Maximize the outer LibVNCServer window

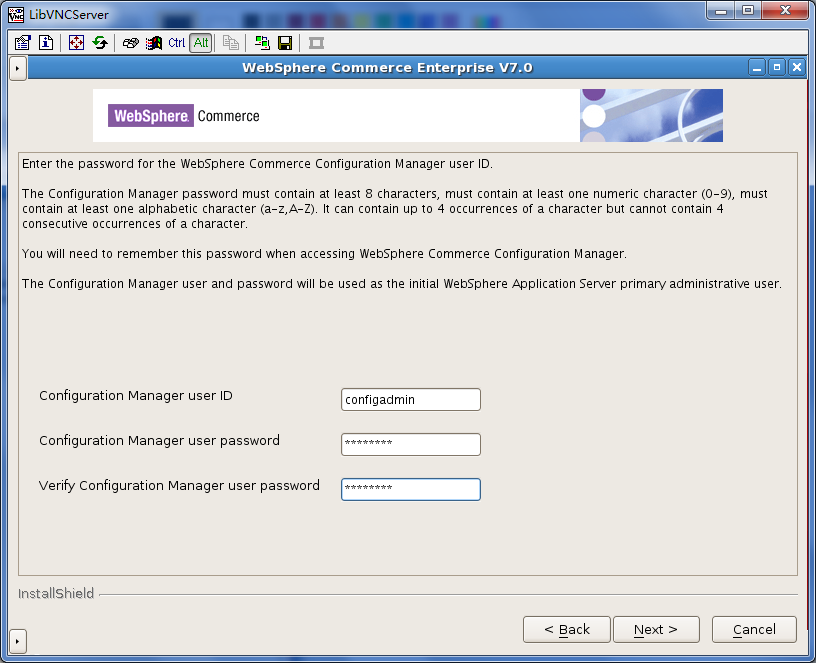point(748,11)
